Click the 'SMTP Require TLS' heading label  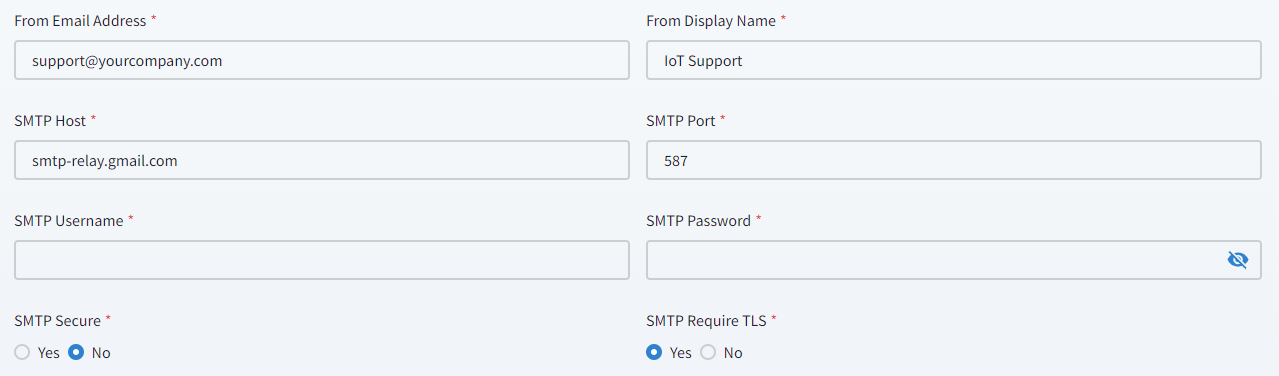706,320
